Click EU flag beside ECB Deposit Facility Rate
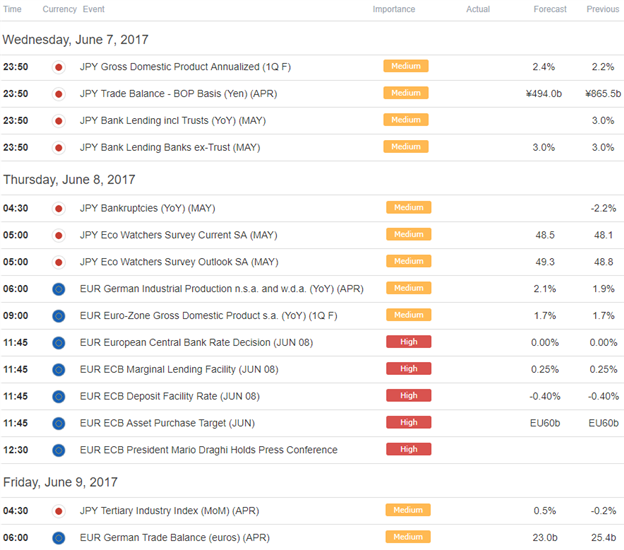The width and height of the screenshot is (624, 550). coord(58,397)
